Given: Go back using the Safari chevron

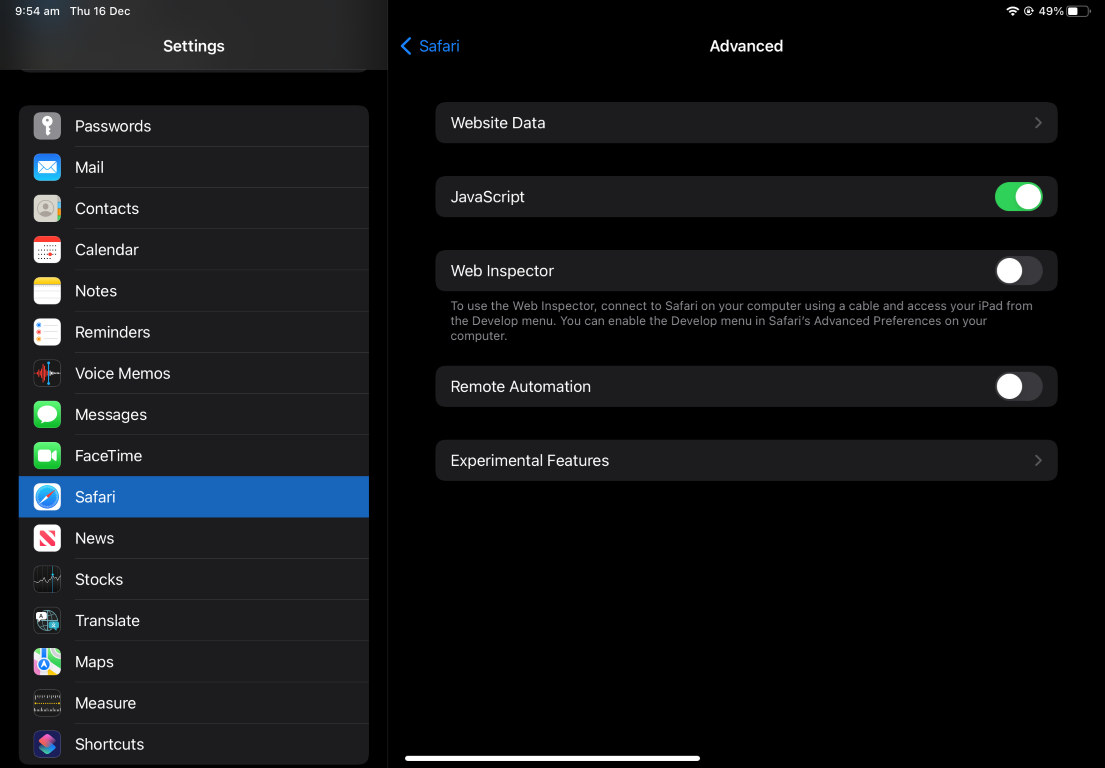Looking at the screenshot, I should 406,46.
